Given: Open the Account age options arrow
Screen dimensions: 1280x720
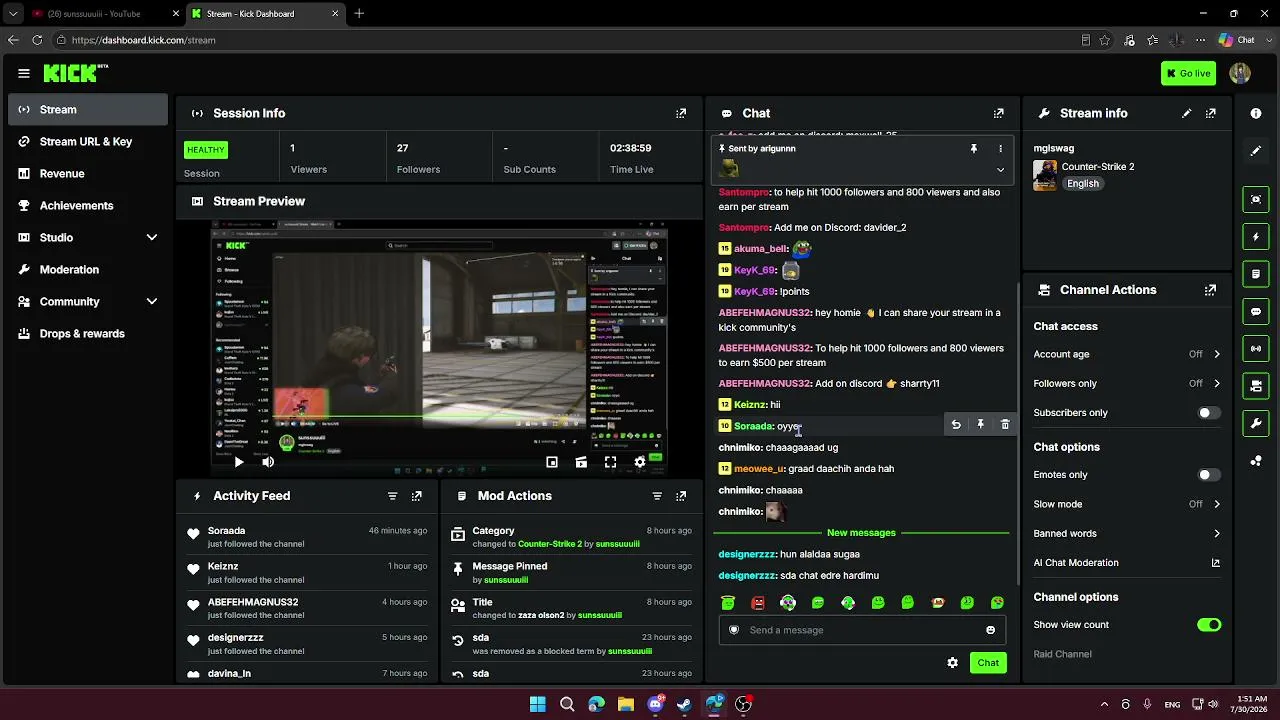Looking at the screenshot, I should click(1217, 354).
